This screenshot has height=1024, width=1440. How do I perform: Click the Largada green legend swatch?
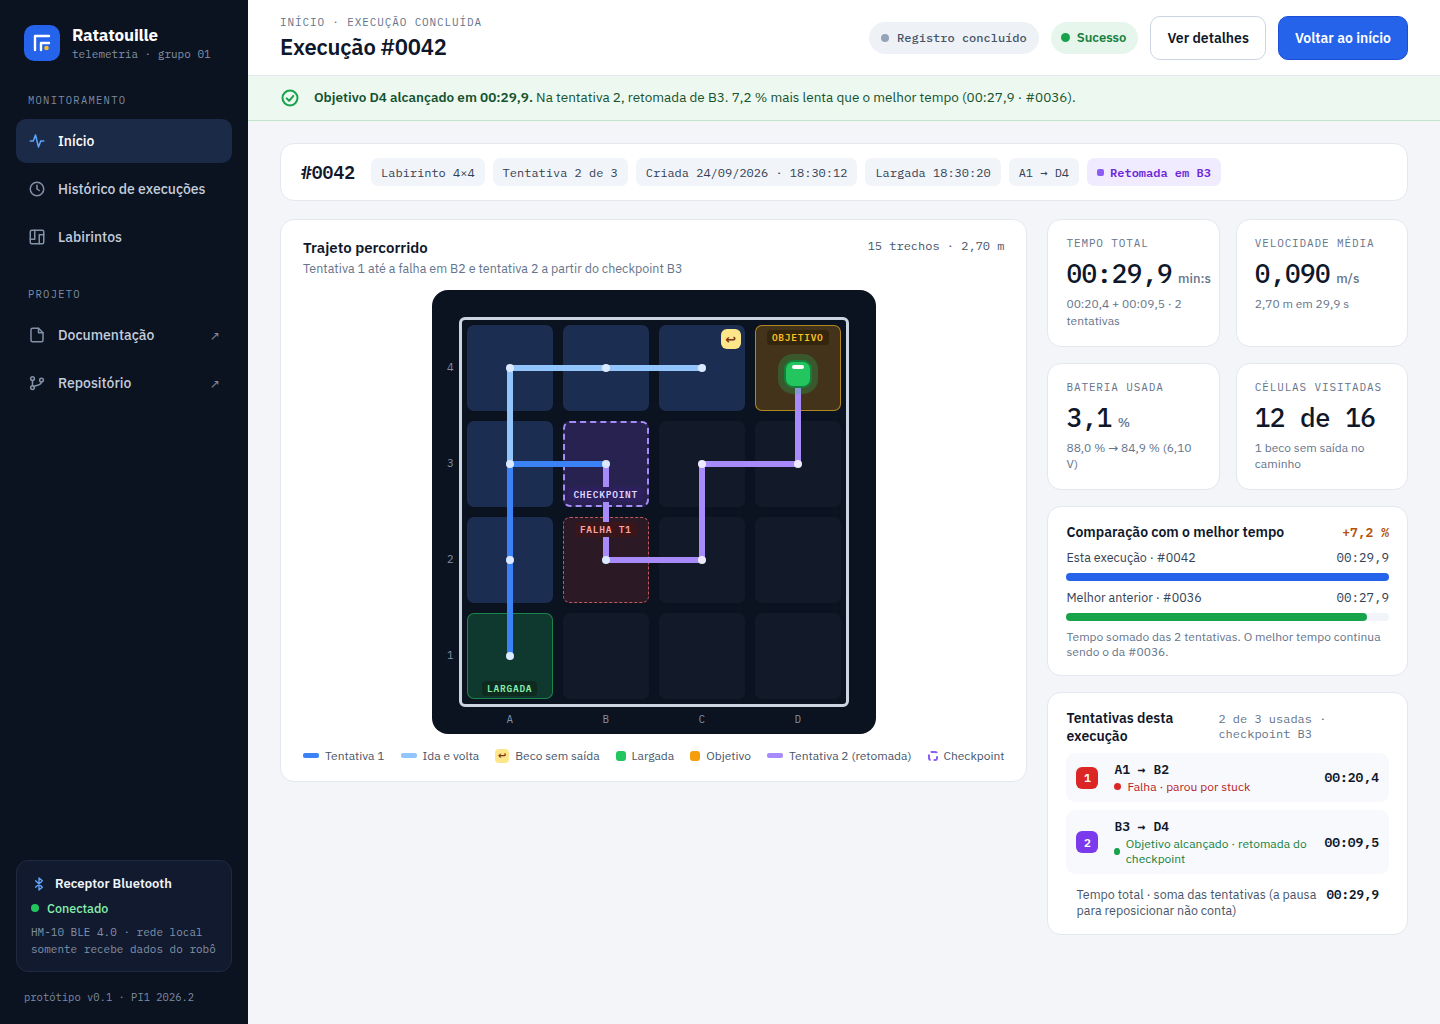(x=621, y=756)
